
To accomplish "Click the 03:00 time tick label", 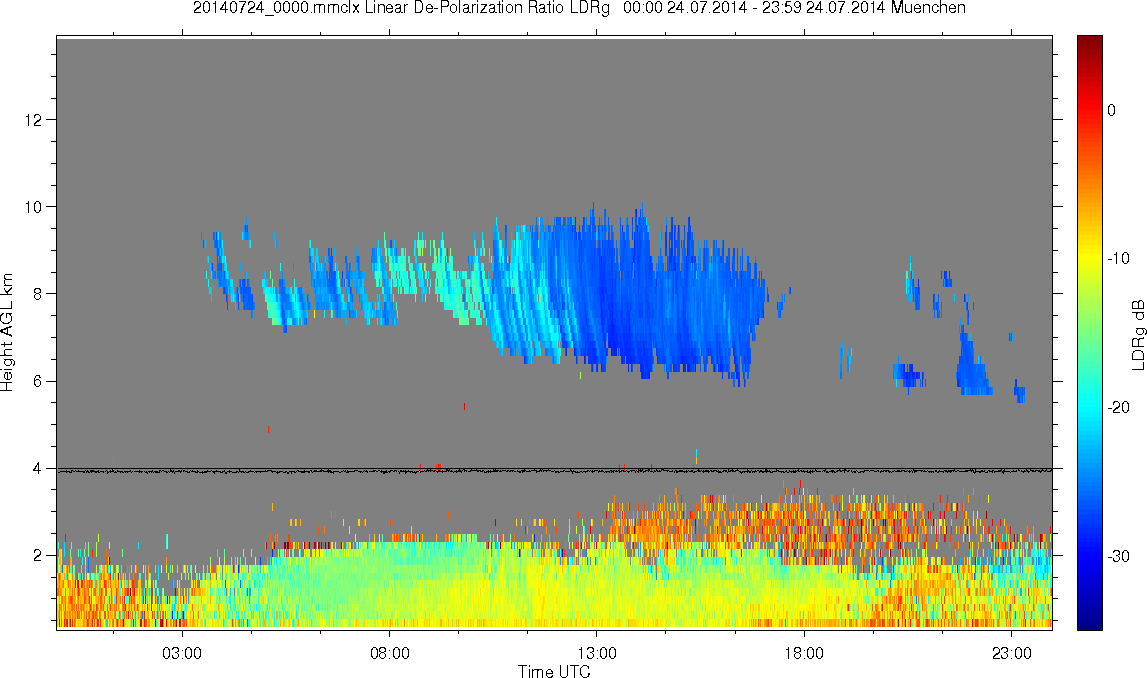I will [181, 653].
